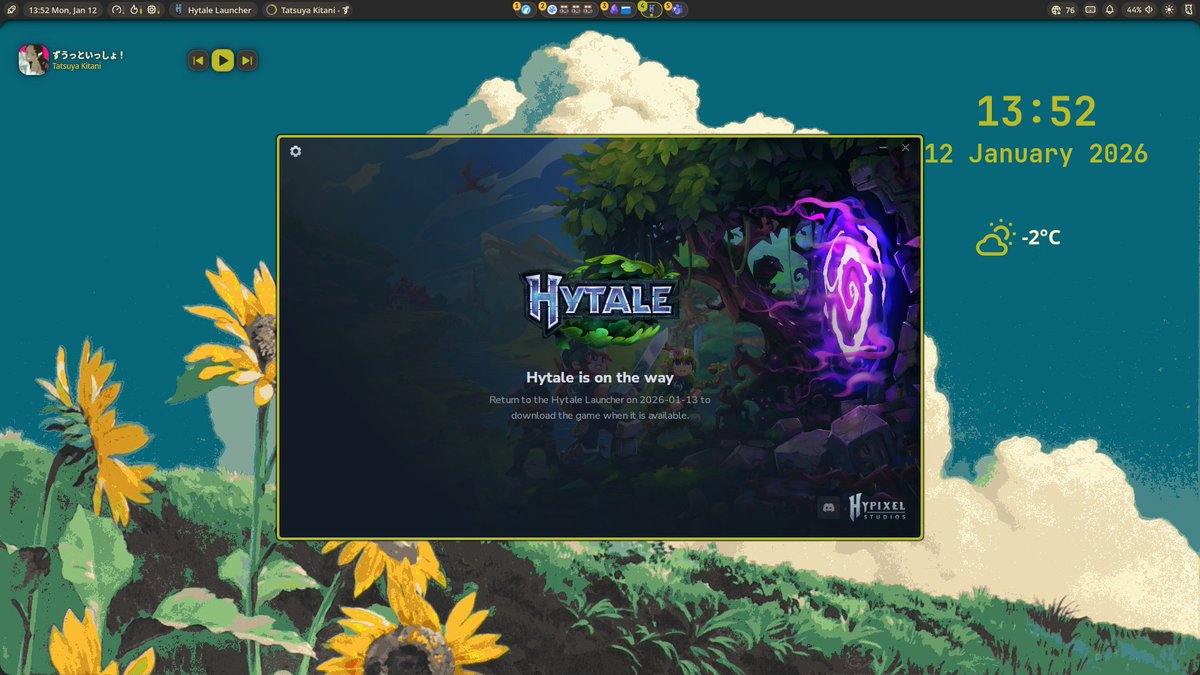This screenshot has width=1200, height=675.
Task: Click the Tatsuya Kitani artist label on desktop
Action: point(76,67)
